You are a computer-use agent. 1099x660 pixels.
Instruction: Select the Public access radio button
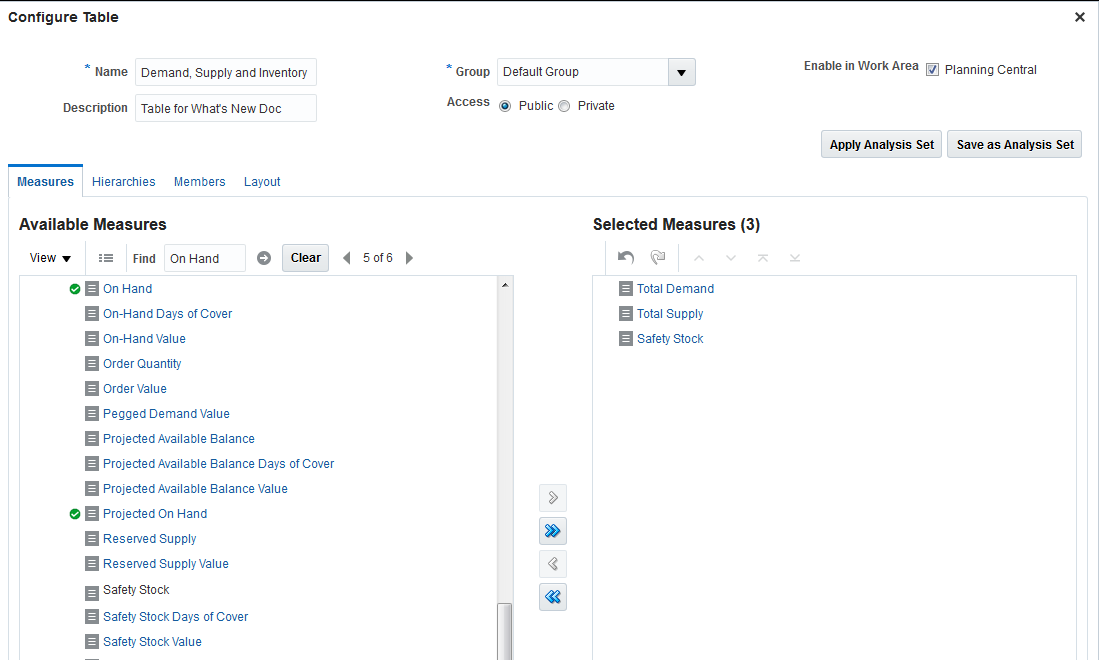pyautogui.click(x=505, y=106)
